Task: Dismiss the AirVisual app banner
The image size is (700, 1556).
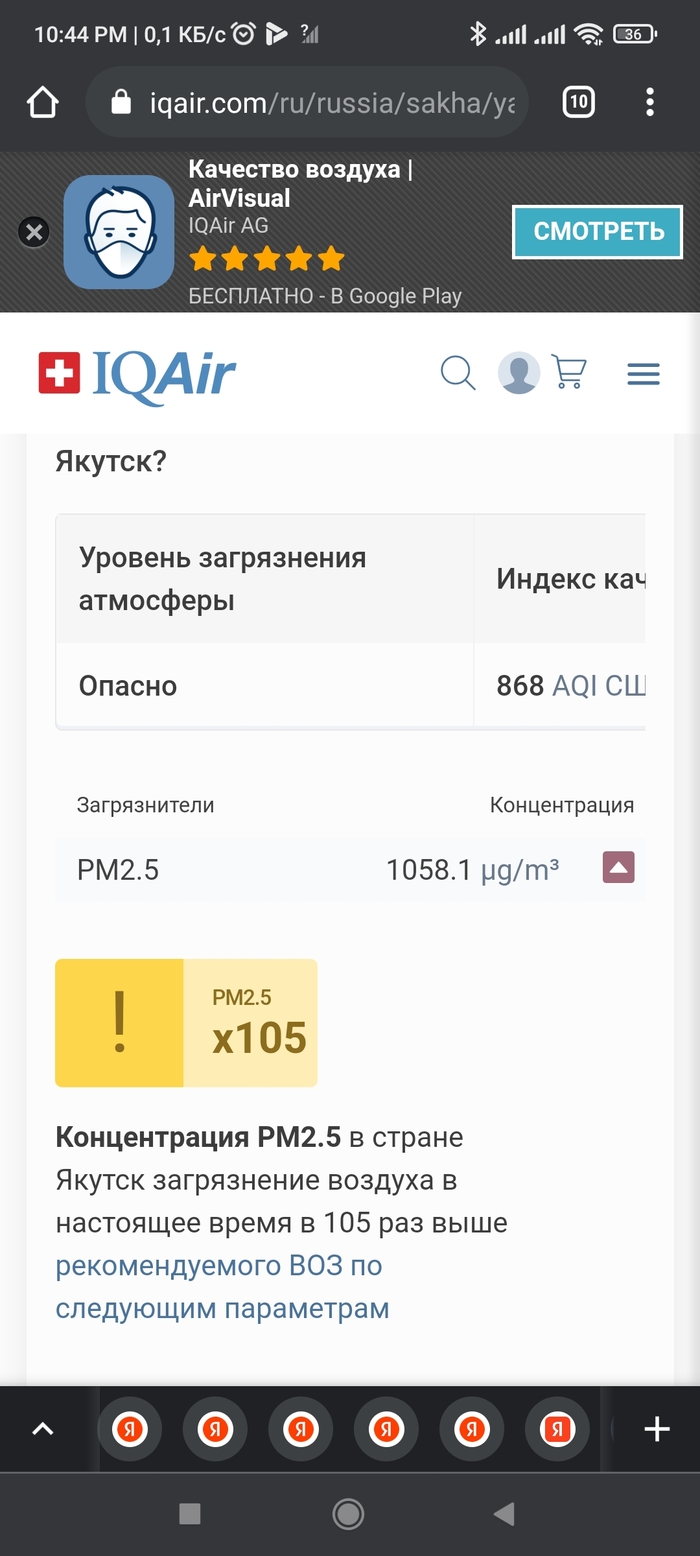Action: point(34,233)
